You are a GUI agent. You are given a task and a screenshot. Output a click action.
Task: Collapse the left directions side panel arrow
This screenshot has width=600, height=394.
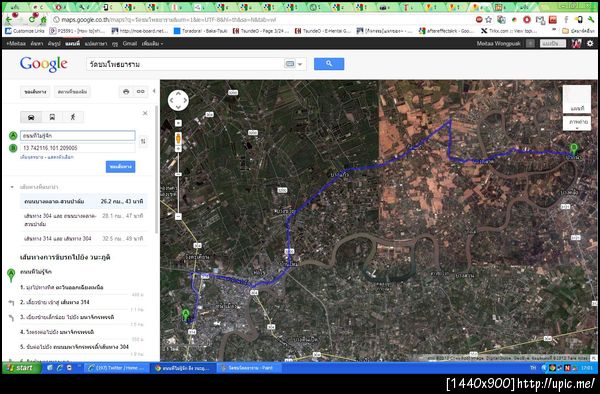pyautogui.click(x=154, y=91)
